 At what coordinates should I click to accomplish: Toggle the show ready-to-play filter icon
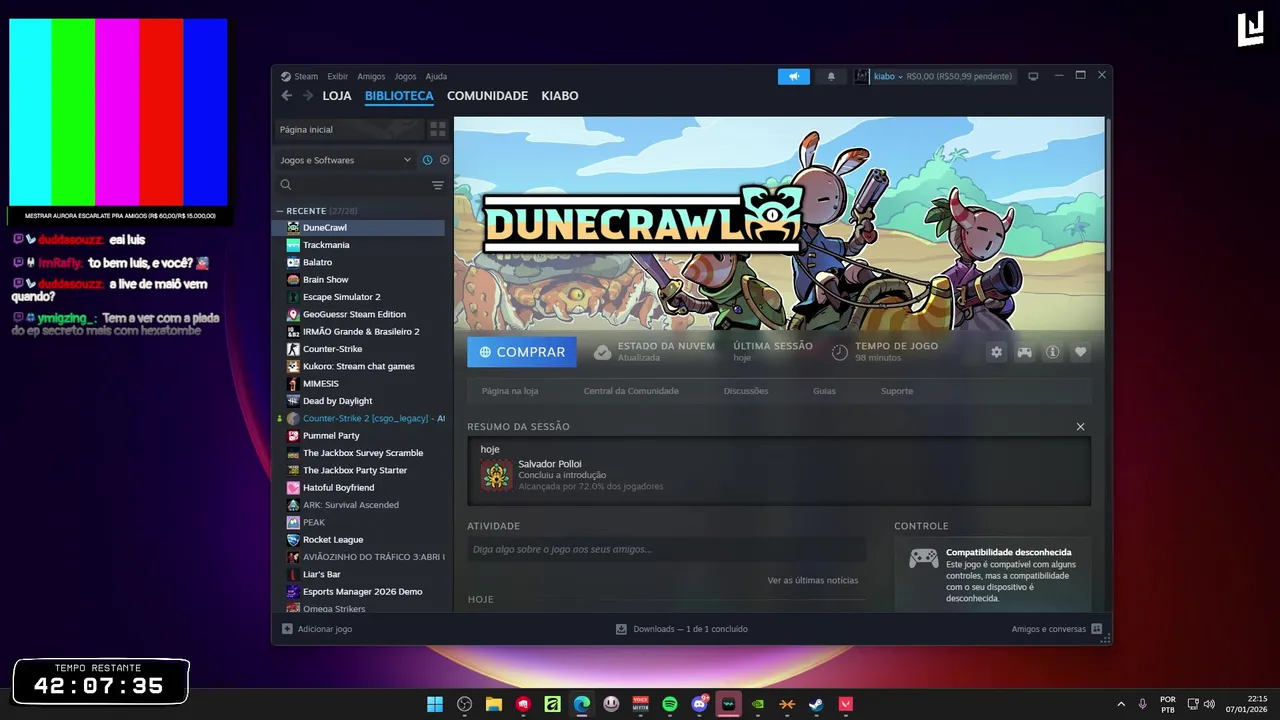[444, 160]
